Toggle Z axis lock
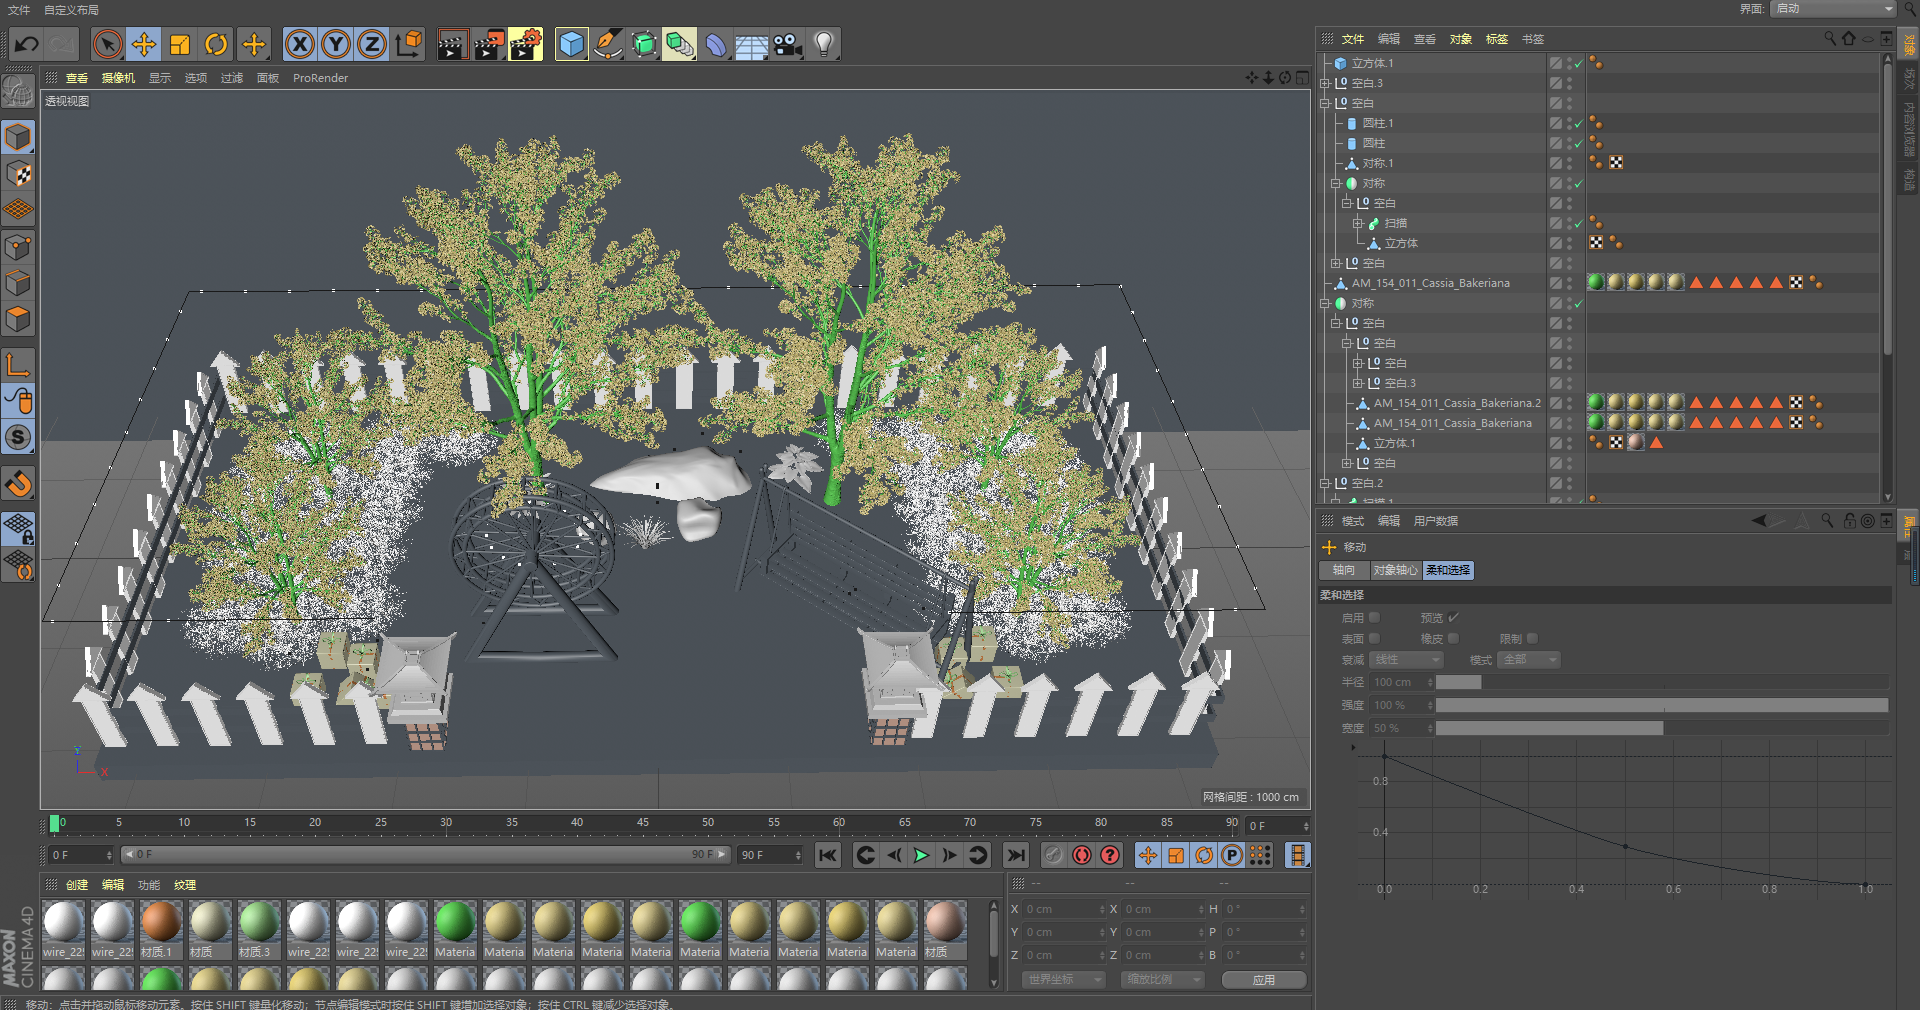Viewport: 1920px width, 1010px height. coord(372,44)
